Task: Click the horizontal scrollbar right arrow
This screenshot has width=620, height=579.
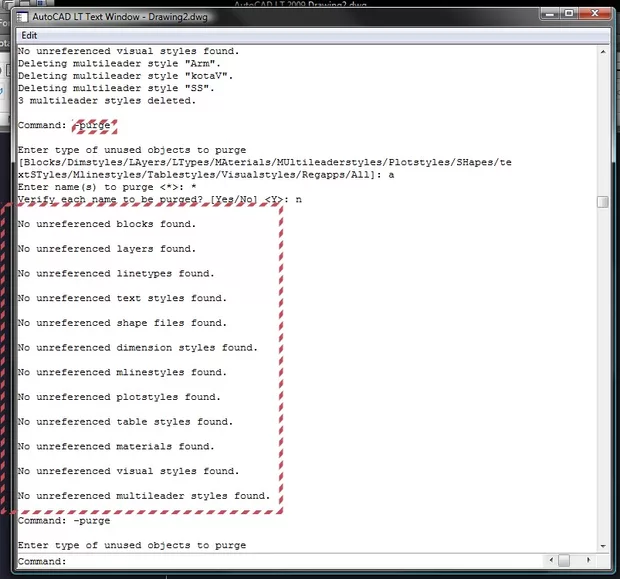Action: click(x=589, y=560)
